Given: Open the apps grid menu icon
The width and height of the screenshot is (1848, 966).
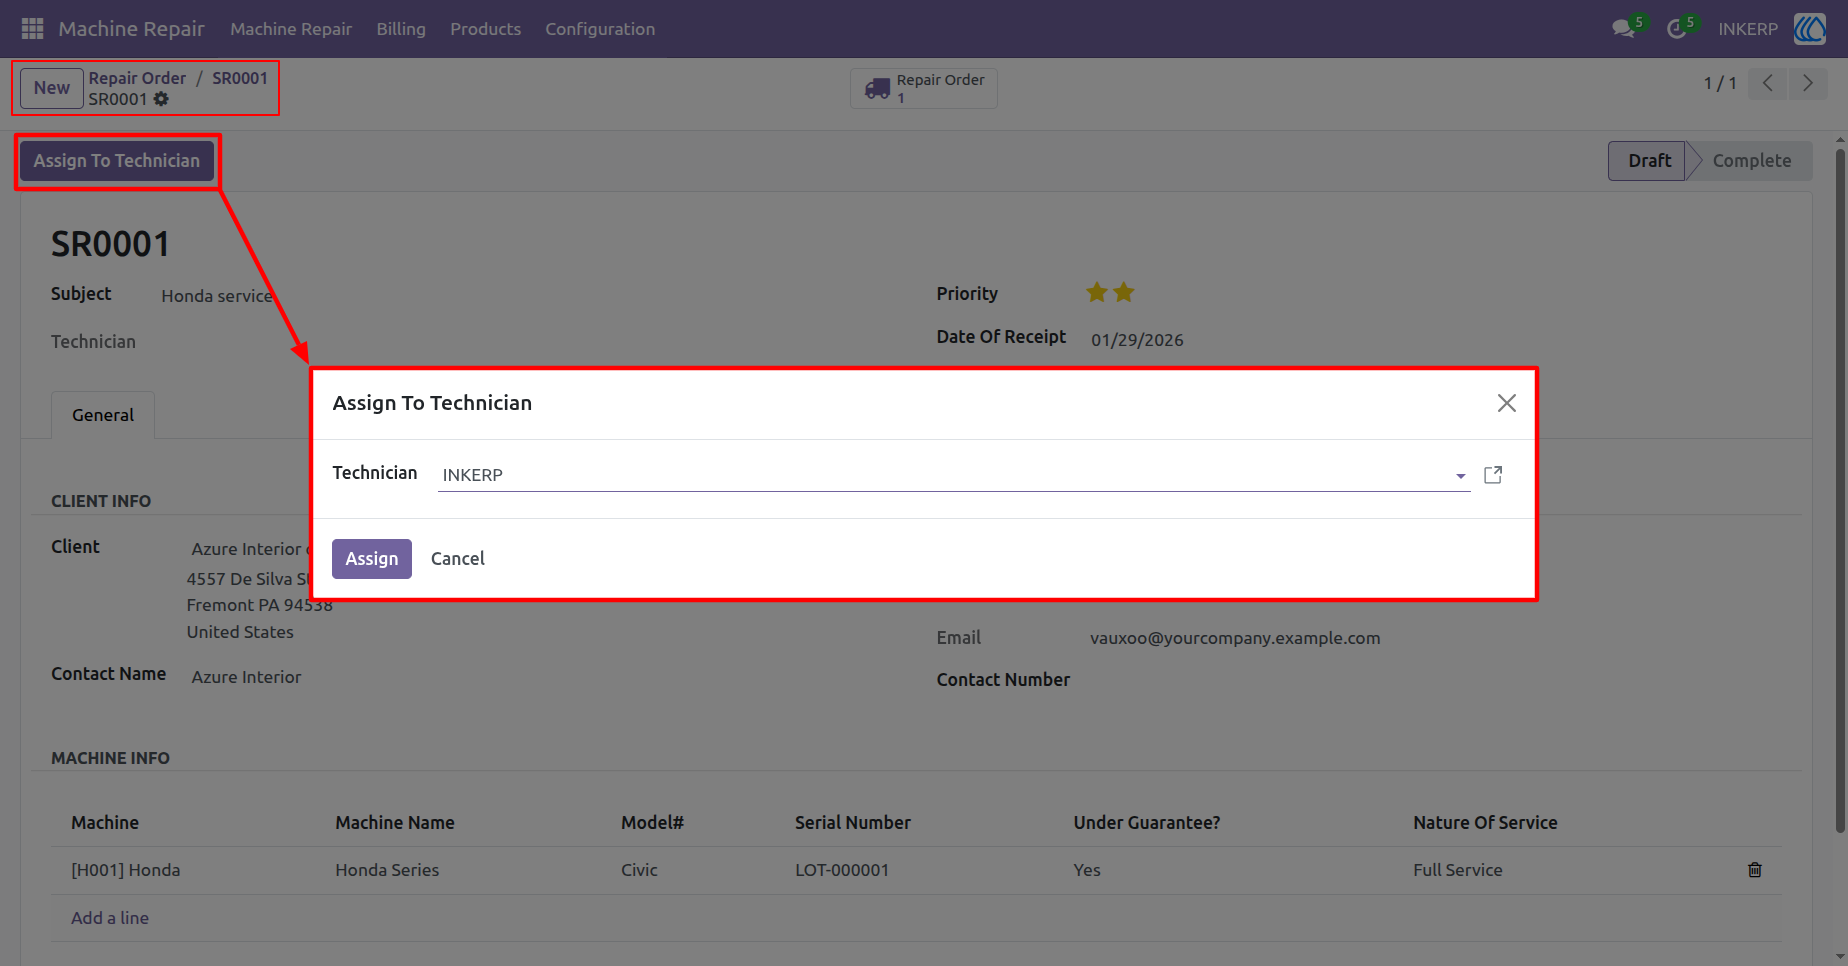Looking at the screenshot, I should [32, 29].
